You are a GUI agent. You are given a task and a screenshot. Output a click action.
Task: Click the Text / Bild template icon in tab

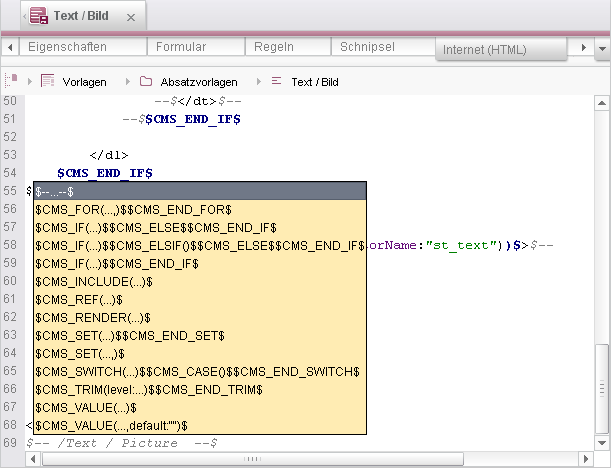(x=38, y=16)
